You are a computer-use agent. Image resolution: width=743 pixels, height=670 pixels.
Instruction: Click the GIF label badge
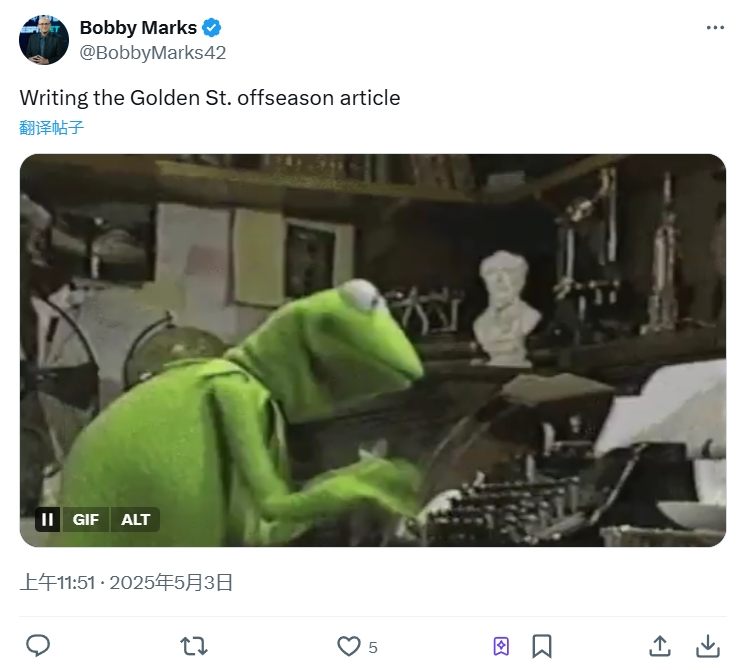pos(86,519)
